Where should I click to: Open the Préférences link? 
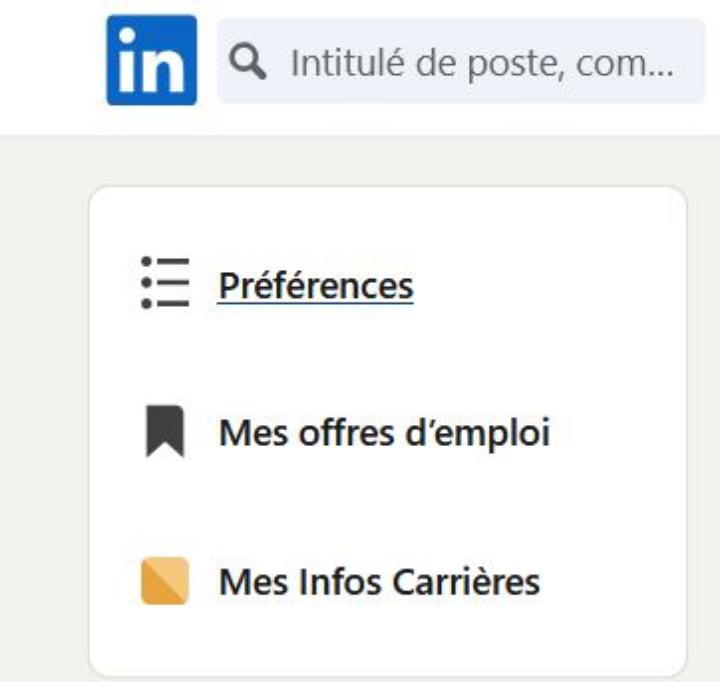(316, 285)
